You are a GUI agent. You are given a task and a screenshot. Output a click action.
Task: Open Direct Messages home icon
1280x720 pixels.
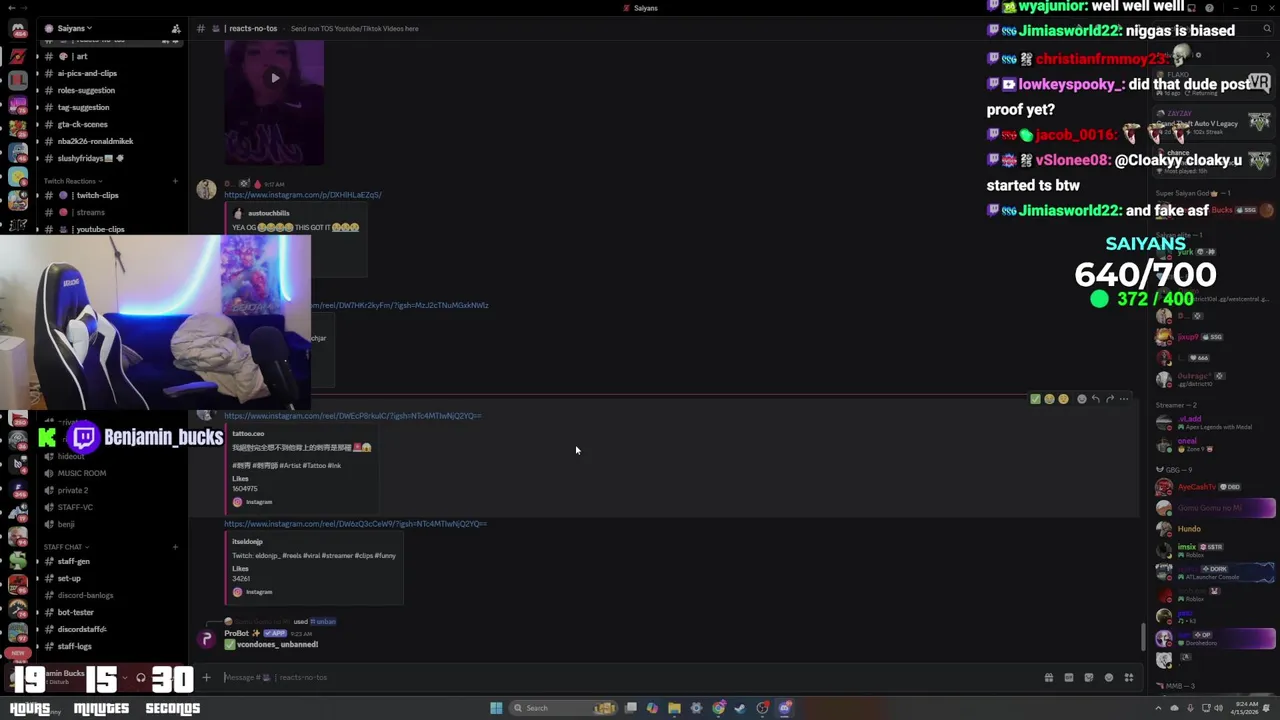(x=18, y=29)
